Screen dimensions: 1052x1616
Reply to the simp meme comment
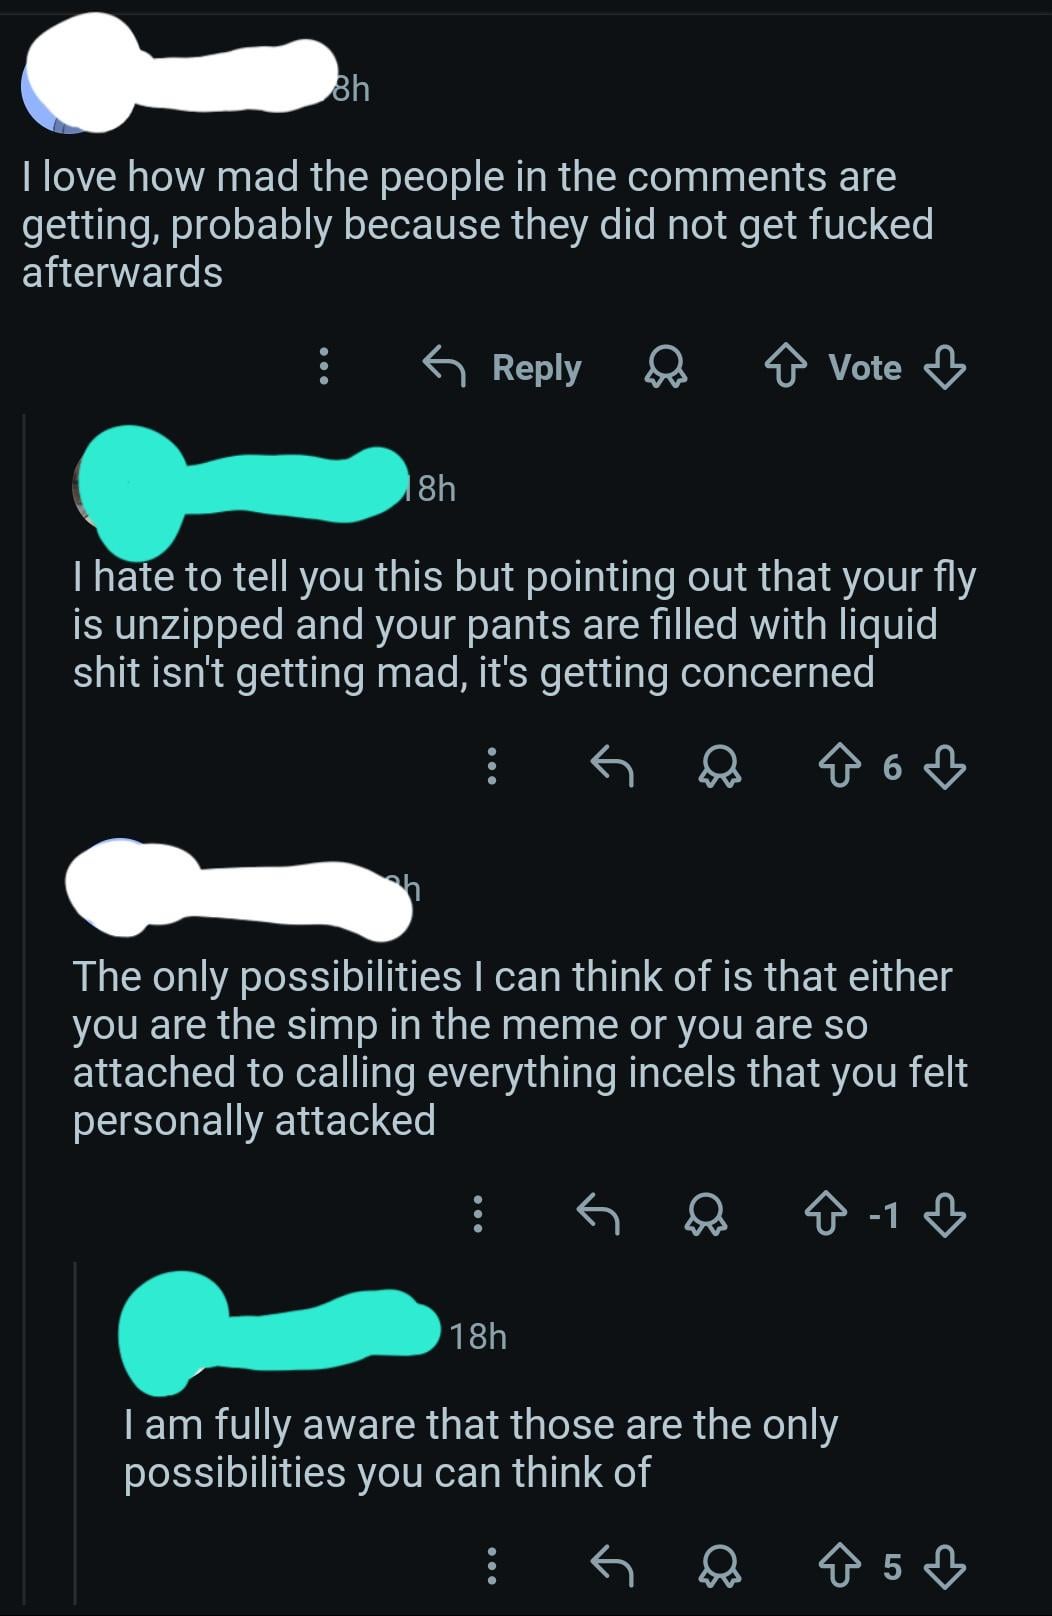(599, 1215)
